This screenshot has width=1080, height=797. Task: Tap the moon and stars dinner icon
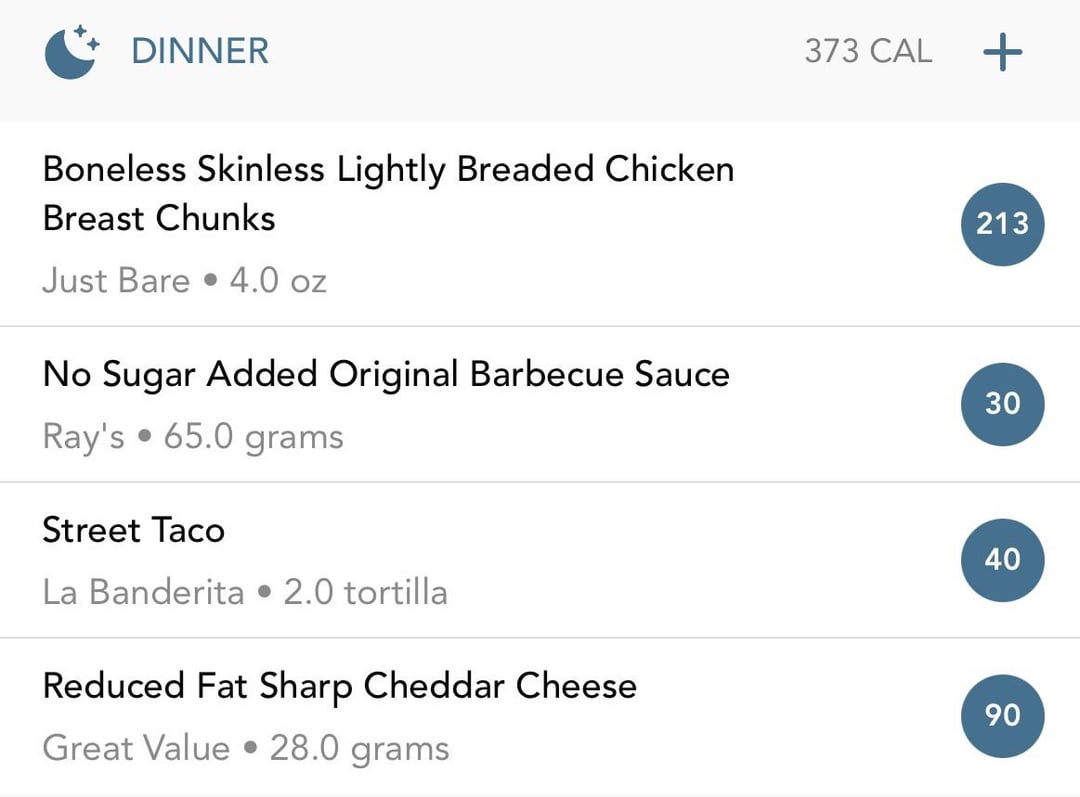72,52
